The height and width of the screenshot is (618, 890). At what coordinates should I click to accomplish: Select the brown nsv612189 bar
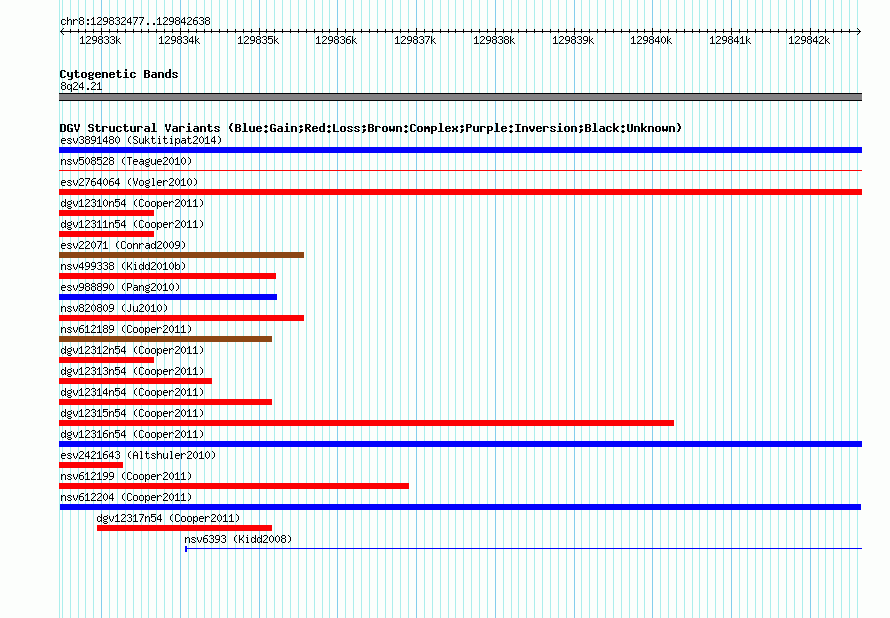(x=165, y=339)
